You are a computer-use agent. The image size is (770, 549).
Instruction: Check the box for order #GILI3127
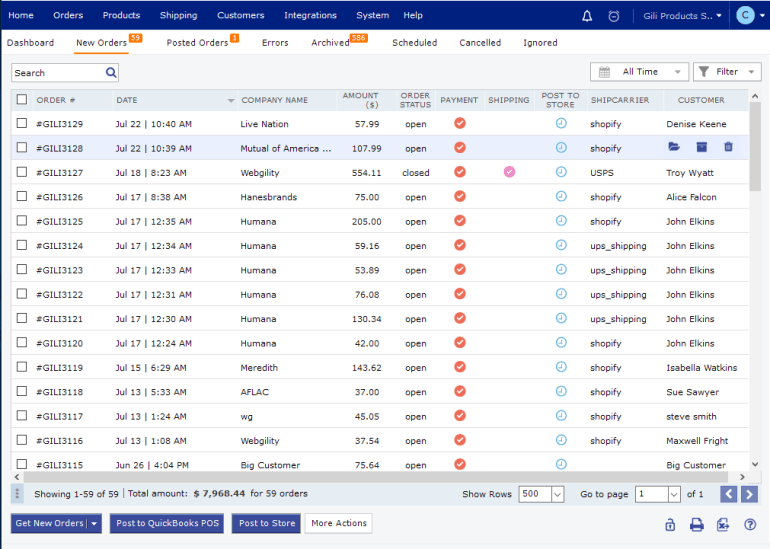pos(22,172)
